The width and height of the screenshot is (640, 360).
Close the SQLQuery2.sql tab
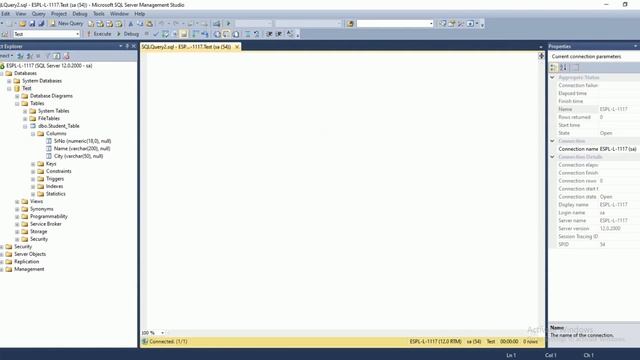tap(237, 47)
